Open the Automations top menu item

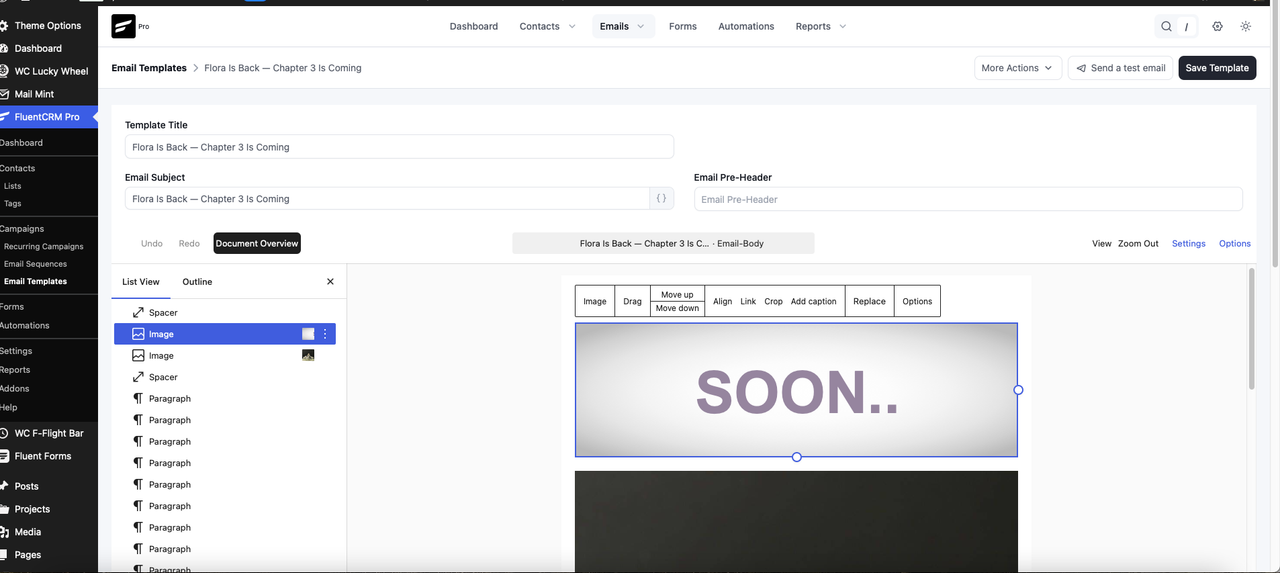click(x=746, y=26)
